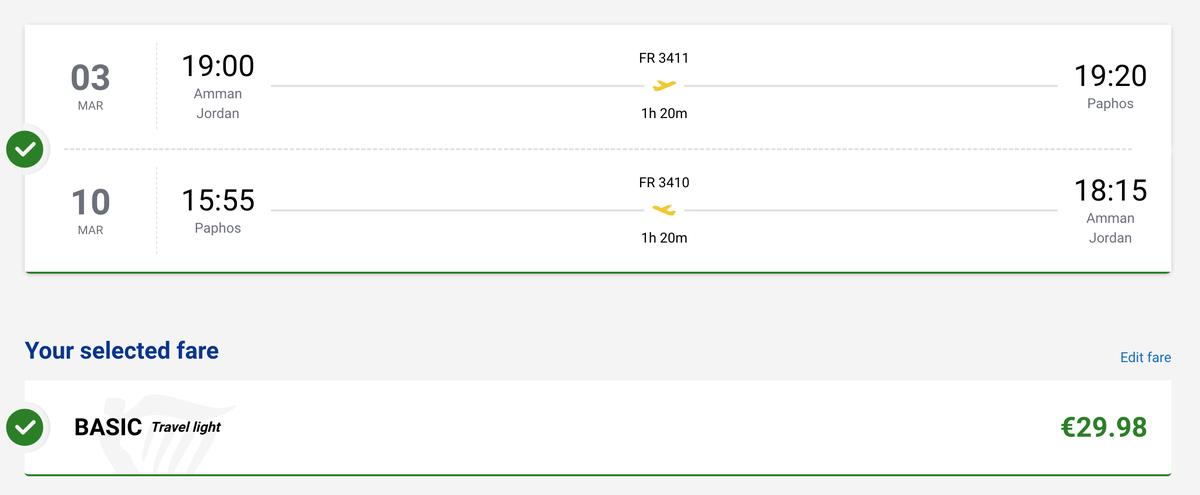Click the 15:55 Paphos departure time

point(218,200)
